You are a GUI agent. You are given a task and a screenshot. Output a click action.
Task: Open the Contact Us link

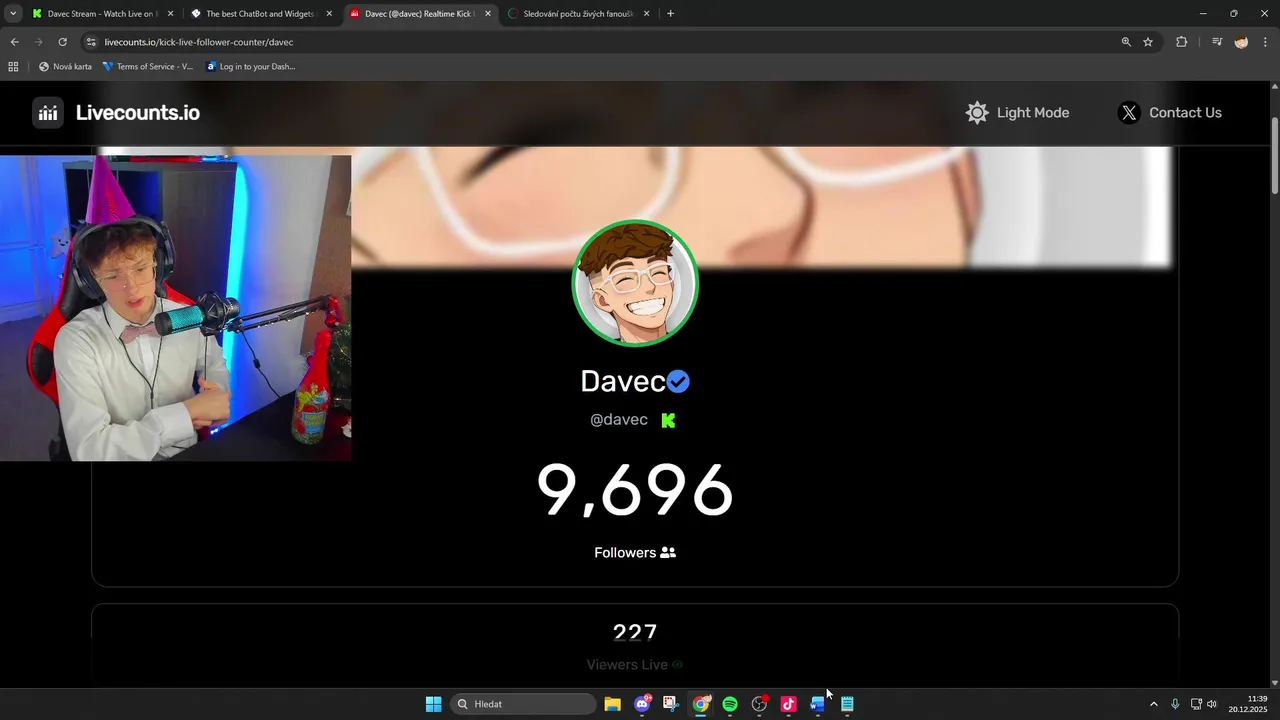(1185, 113)
